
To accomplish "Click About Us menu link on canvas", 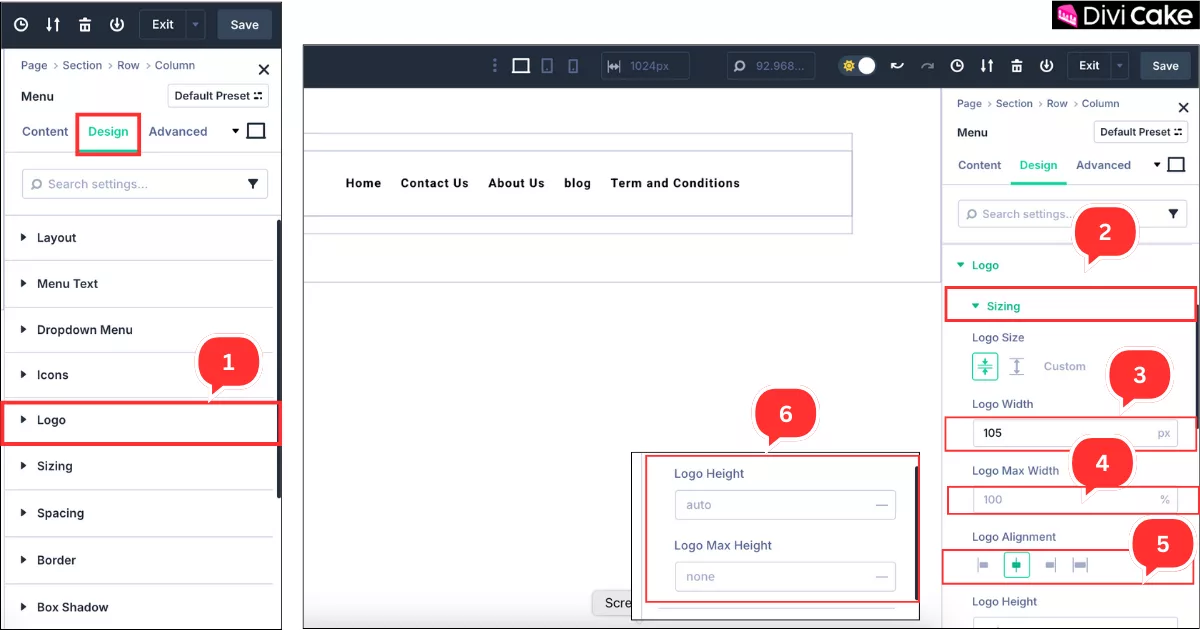I will [x=516, y=183].
